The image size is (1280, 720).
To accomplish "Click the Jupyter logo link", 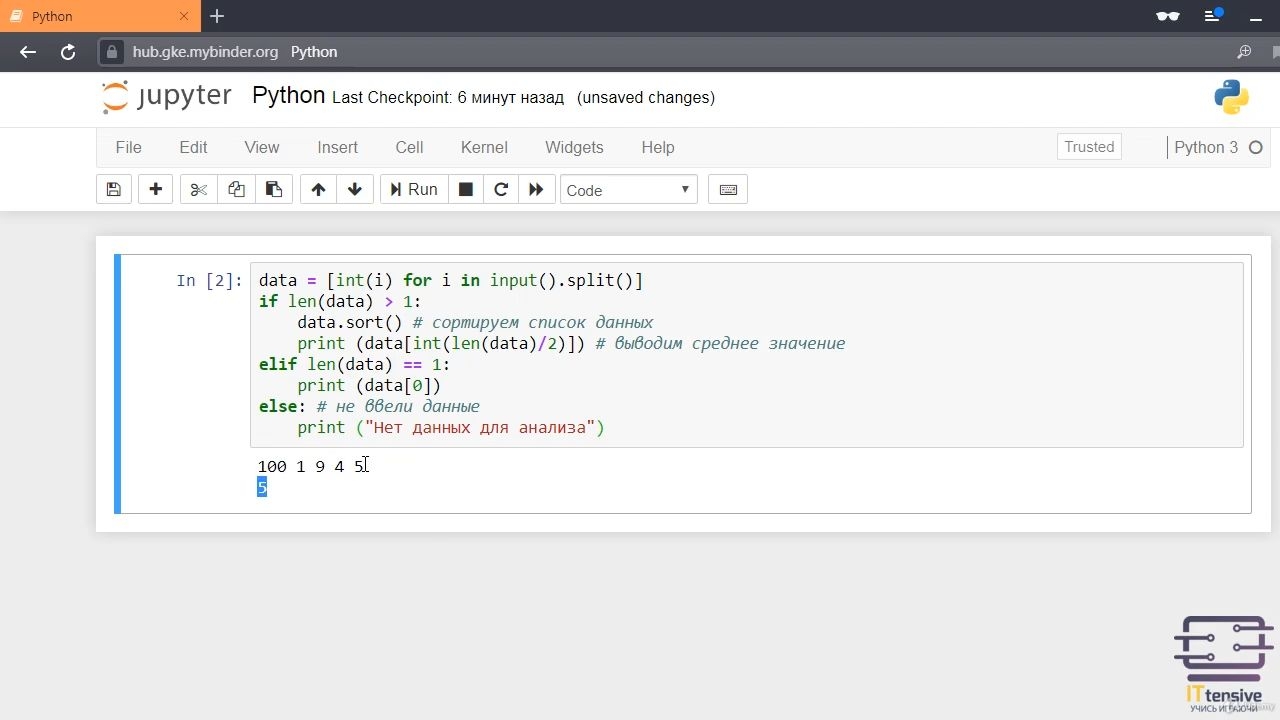I will (167, 97).
